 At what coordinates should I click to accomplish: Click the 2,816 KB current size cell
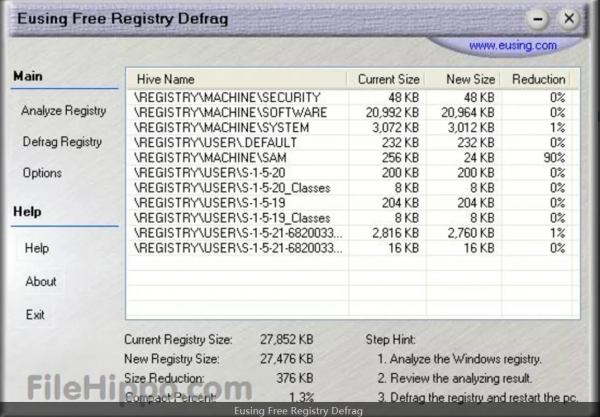click(396, 233)
